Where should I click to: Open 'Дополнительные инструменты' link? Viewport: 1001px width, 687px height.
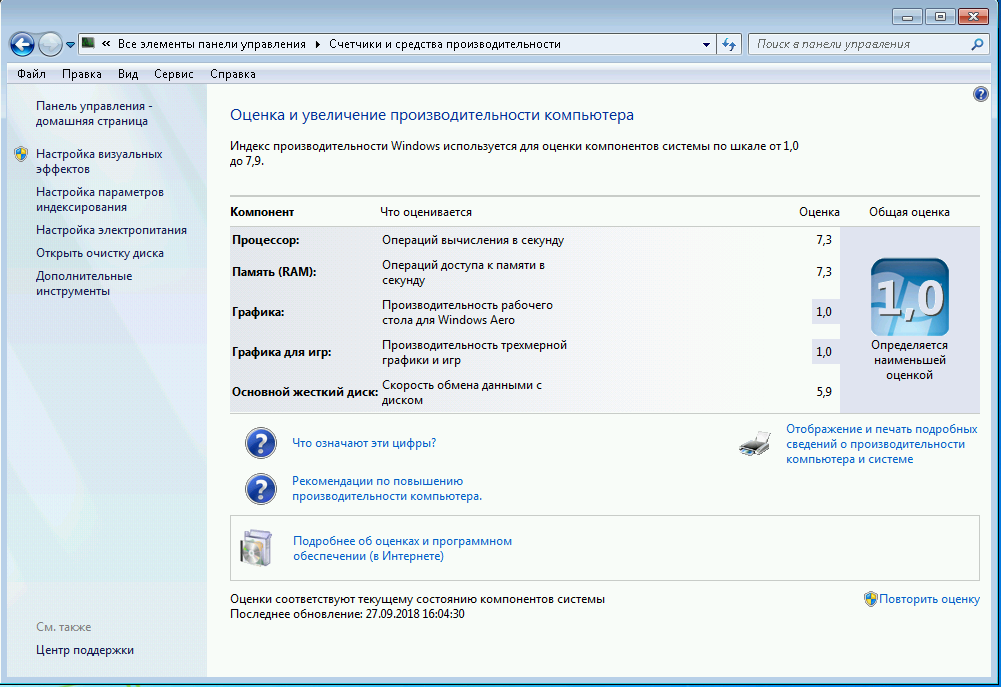click(x=84, y=283)
